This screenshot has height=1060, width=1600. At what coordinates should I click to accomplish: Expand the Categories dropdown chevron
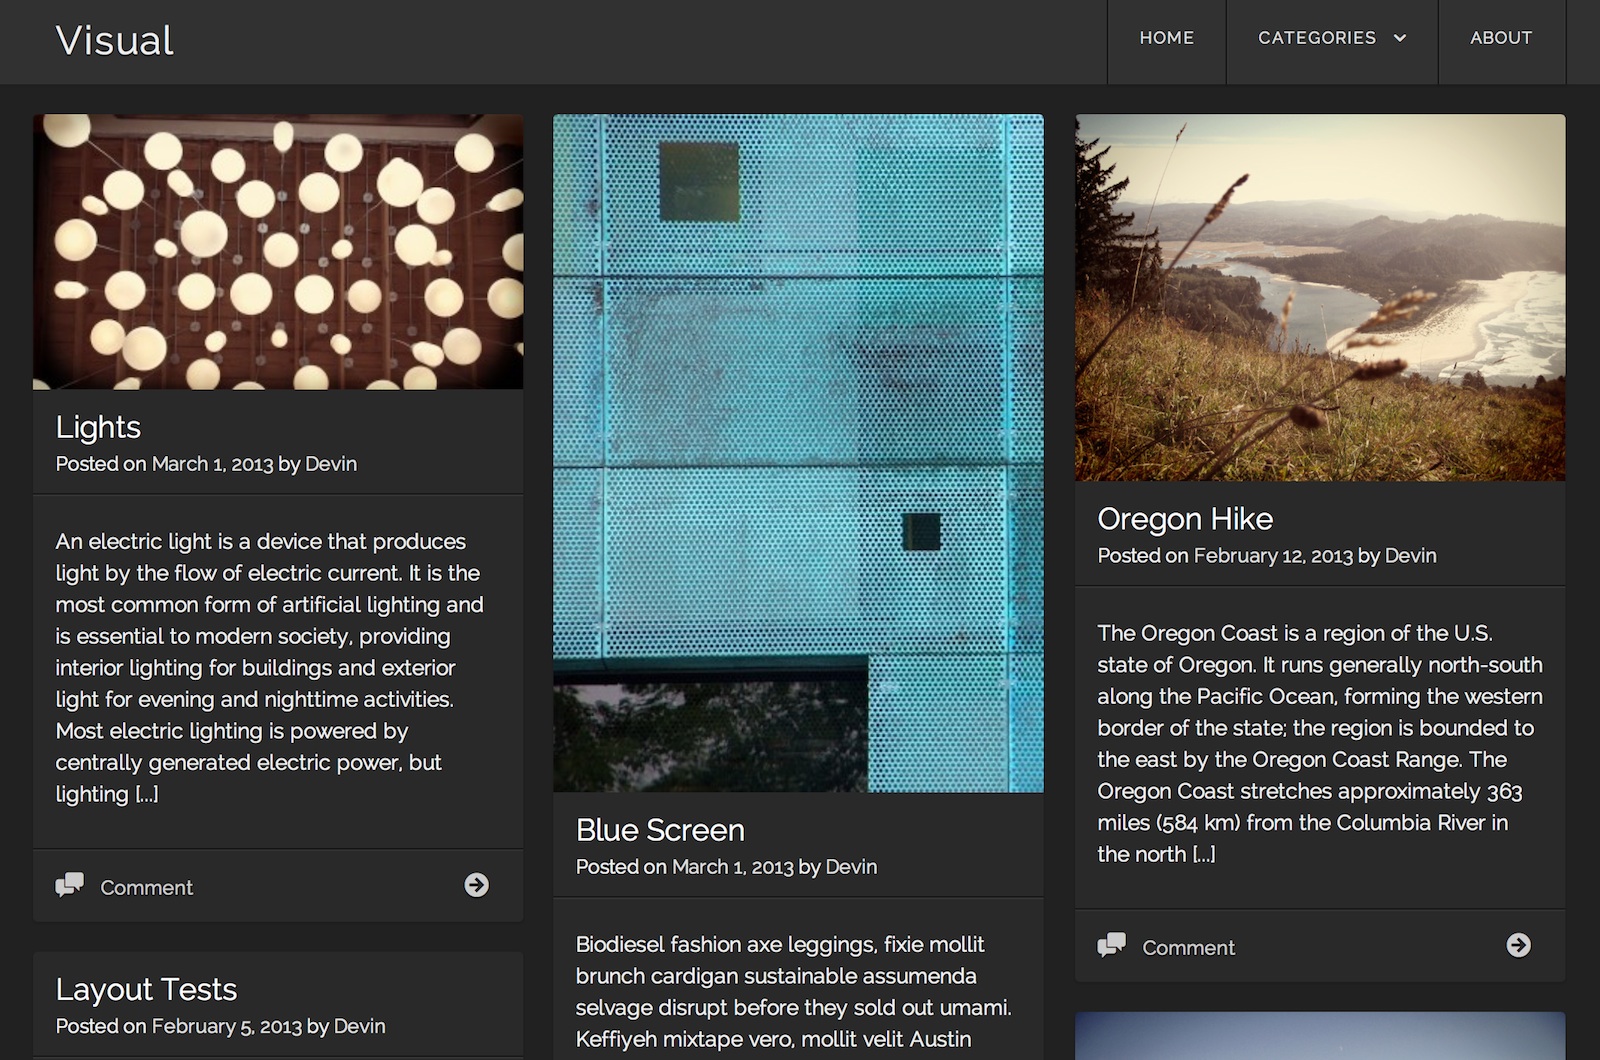pos(1400,38)
